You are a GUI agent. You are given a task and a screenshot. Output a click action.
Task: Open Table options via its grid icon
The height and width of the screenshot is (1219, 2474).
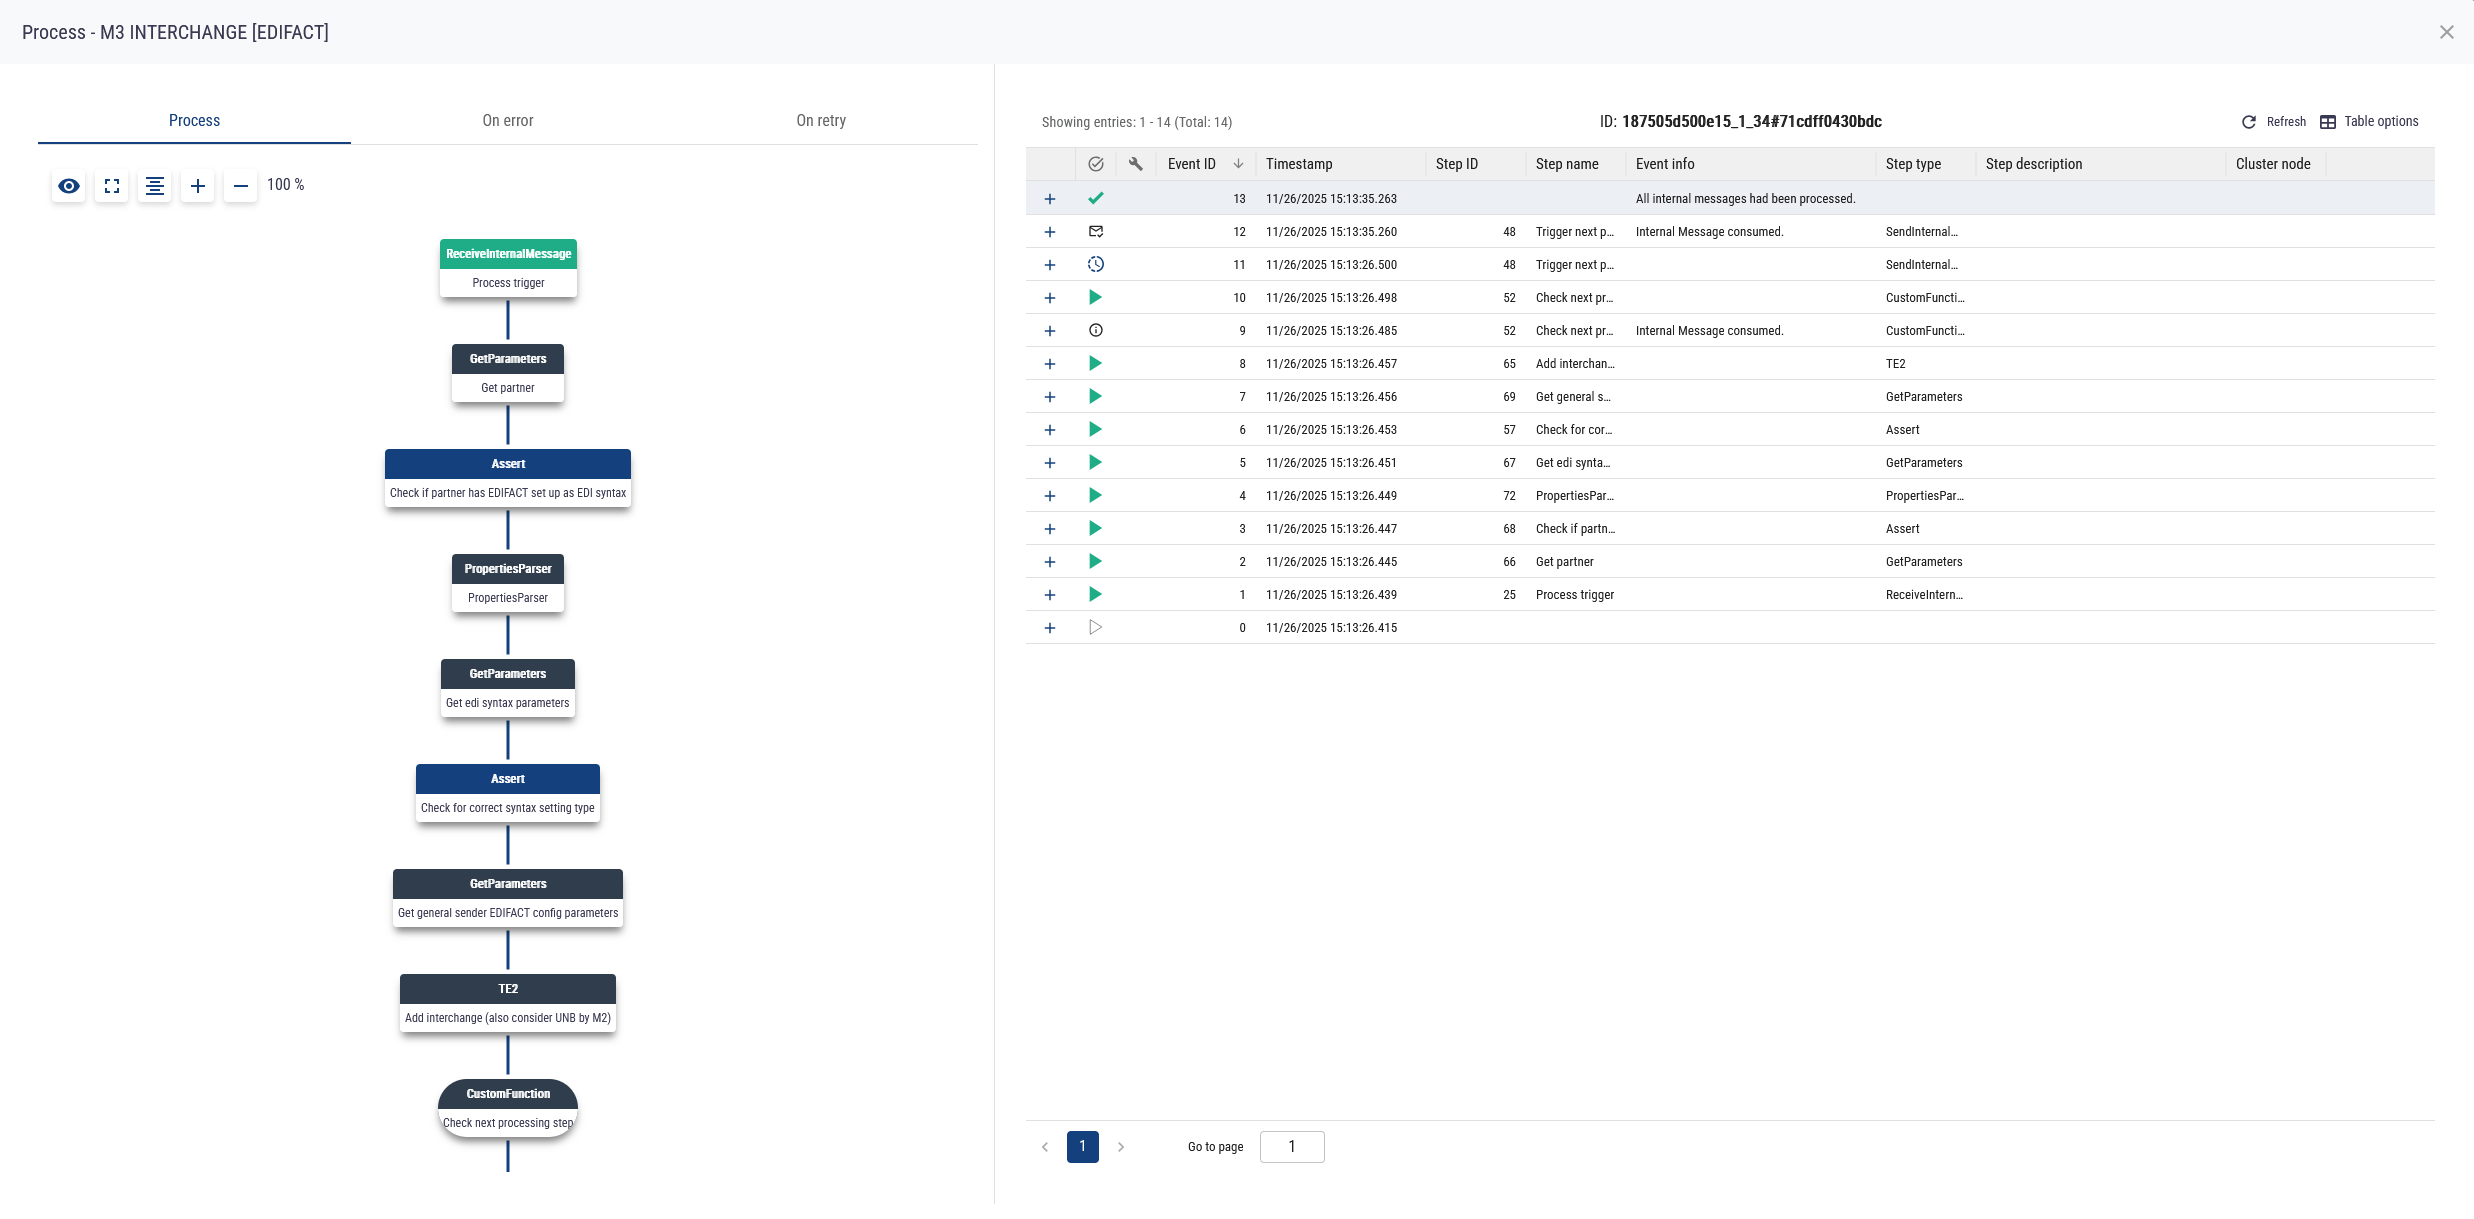coord(2327,121)
